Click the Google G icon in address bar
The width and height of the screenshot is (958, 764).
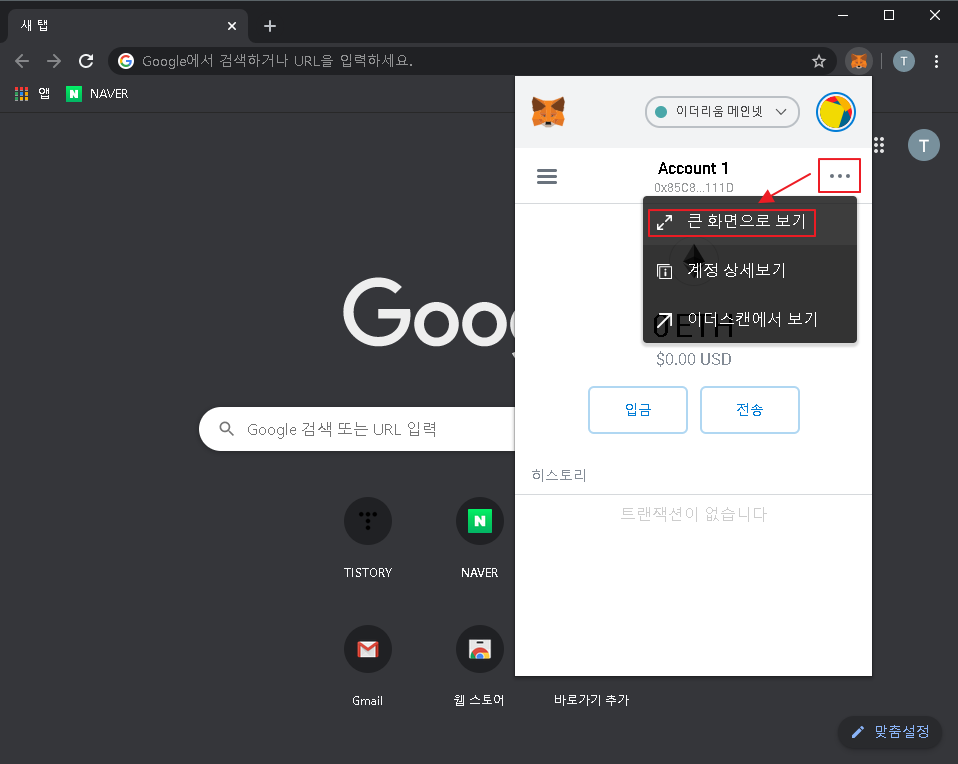pyautogui.click(x=126, y=61)
